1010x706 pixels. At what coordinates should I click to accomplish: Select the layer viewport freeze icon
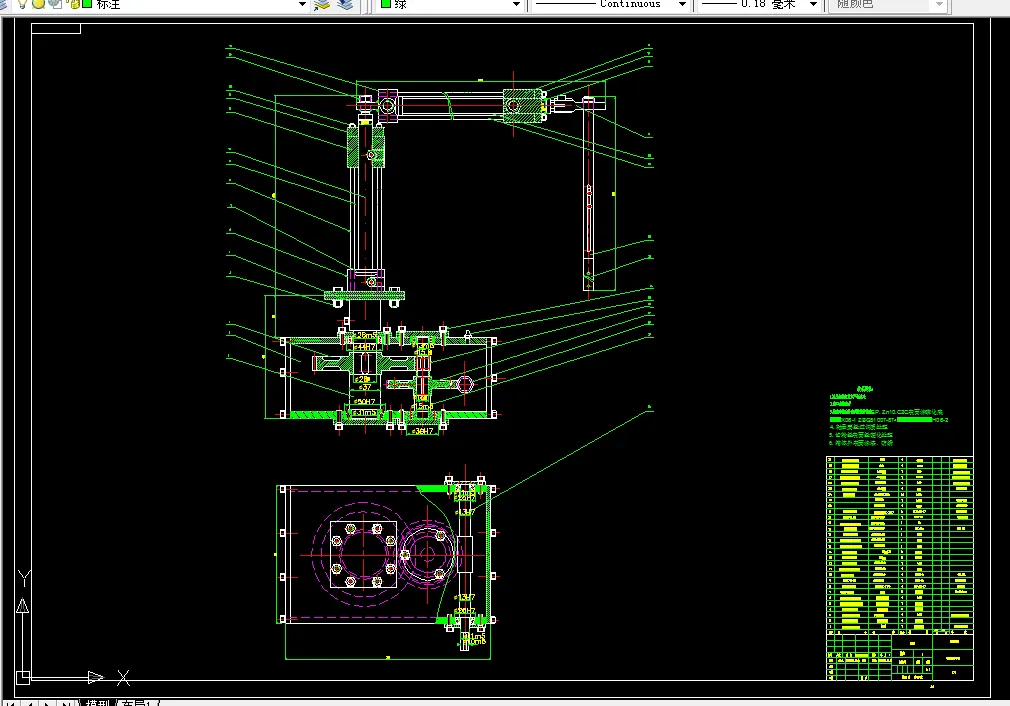(x=56, y=4)
